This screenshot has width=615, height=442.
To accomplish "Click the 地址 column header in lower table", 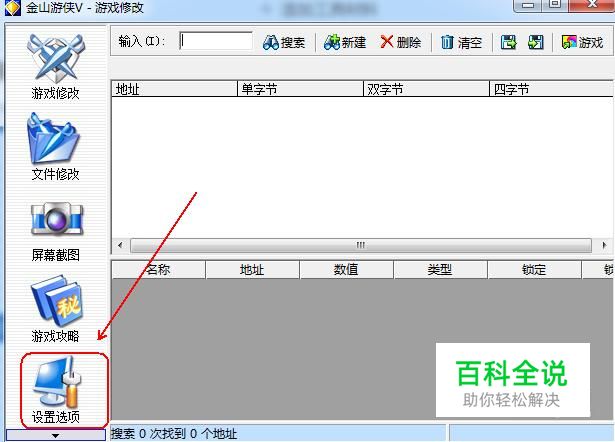I will pos(252,270).
